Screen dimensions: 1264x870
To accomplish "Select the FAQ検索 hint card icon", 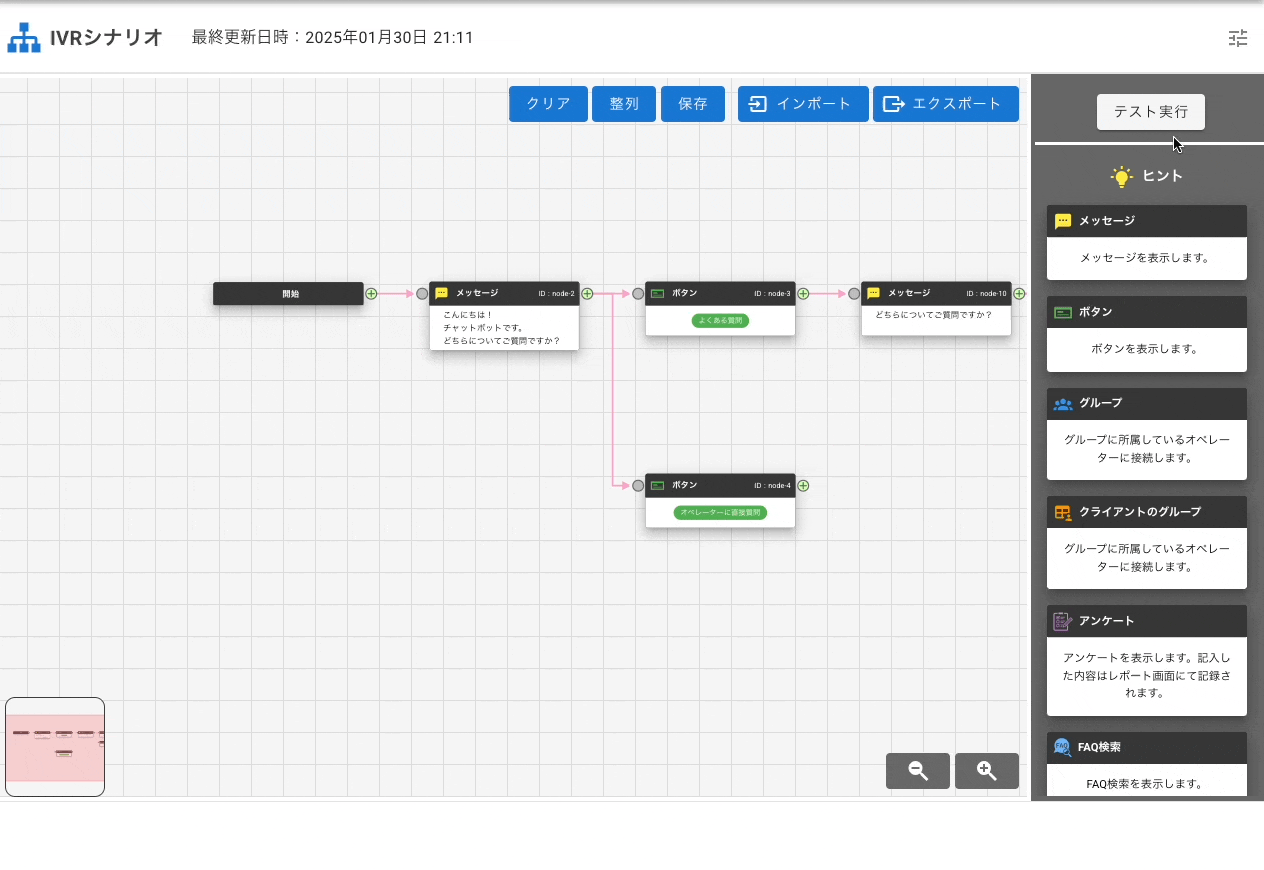I will click(x=1062, y=748).
